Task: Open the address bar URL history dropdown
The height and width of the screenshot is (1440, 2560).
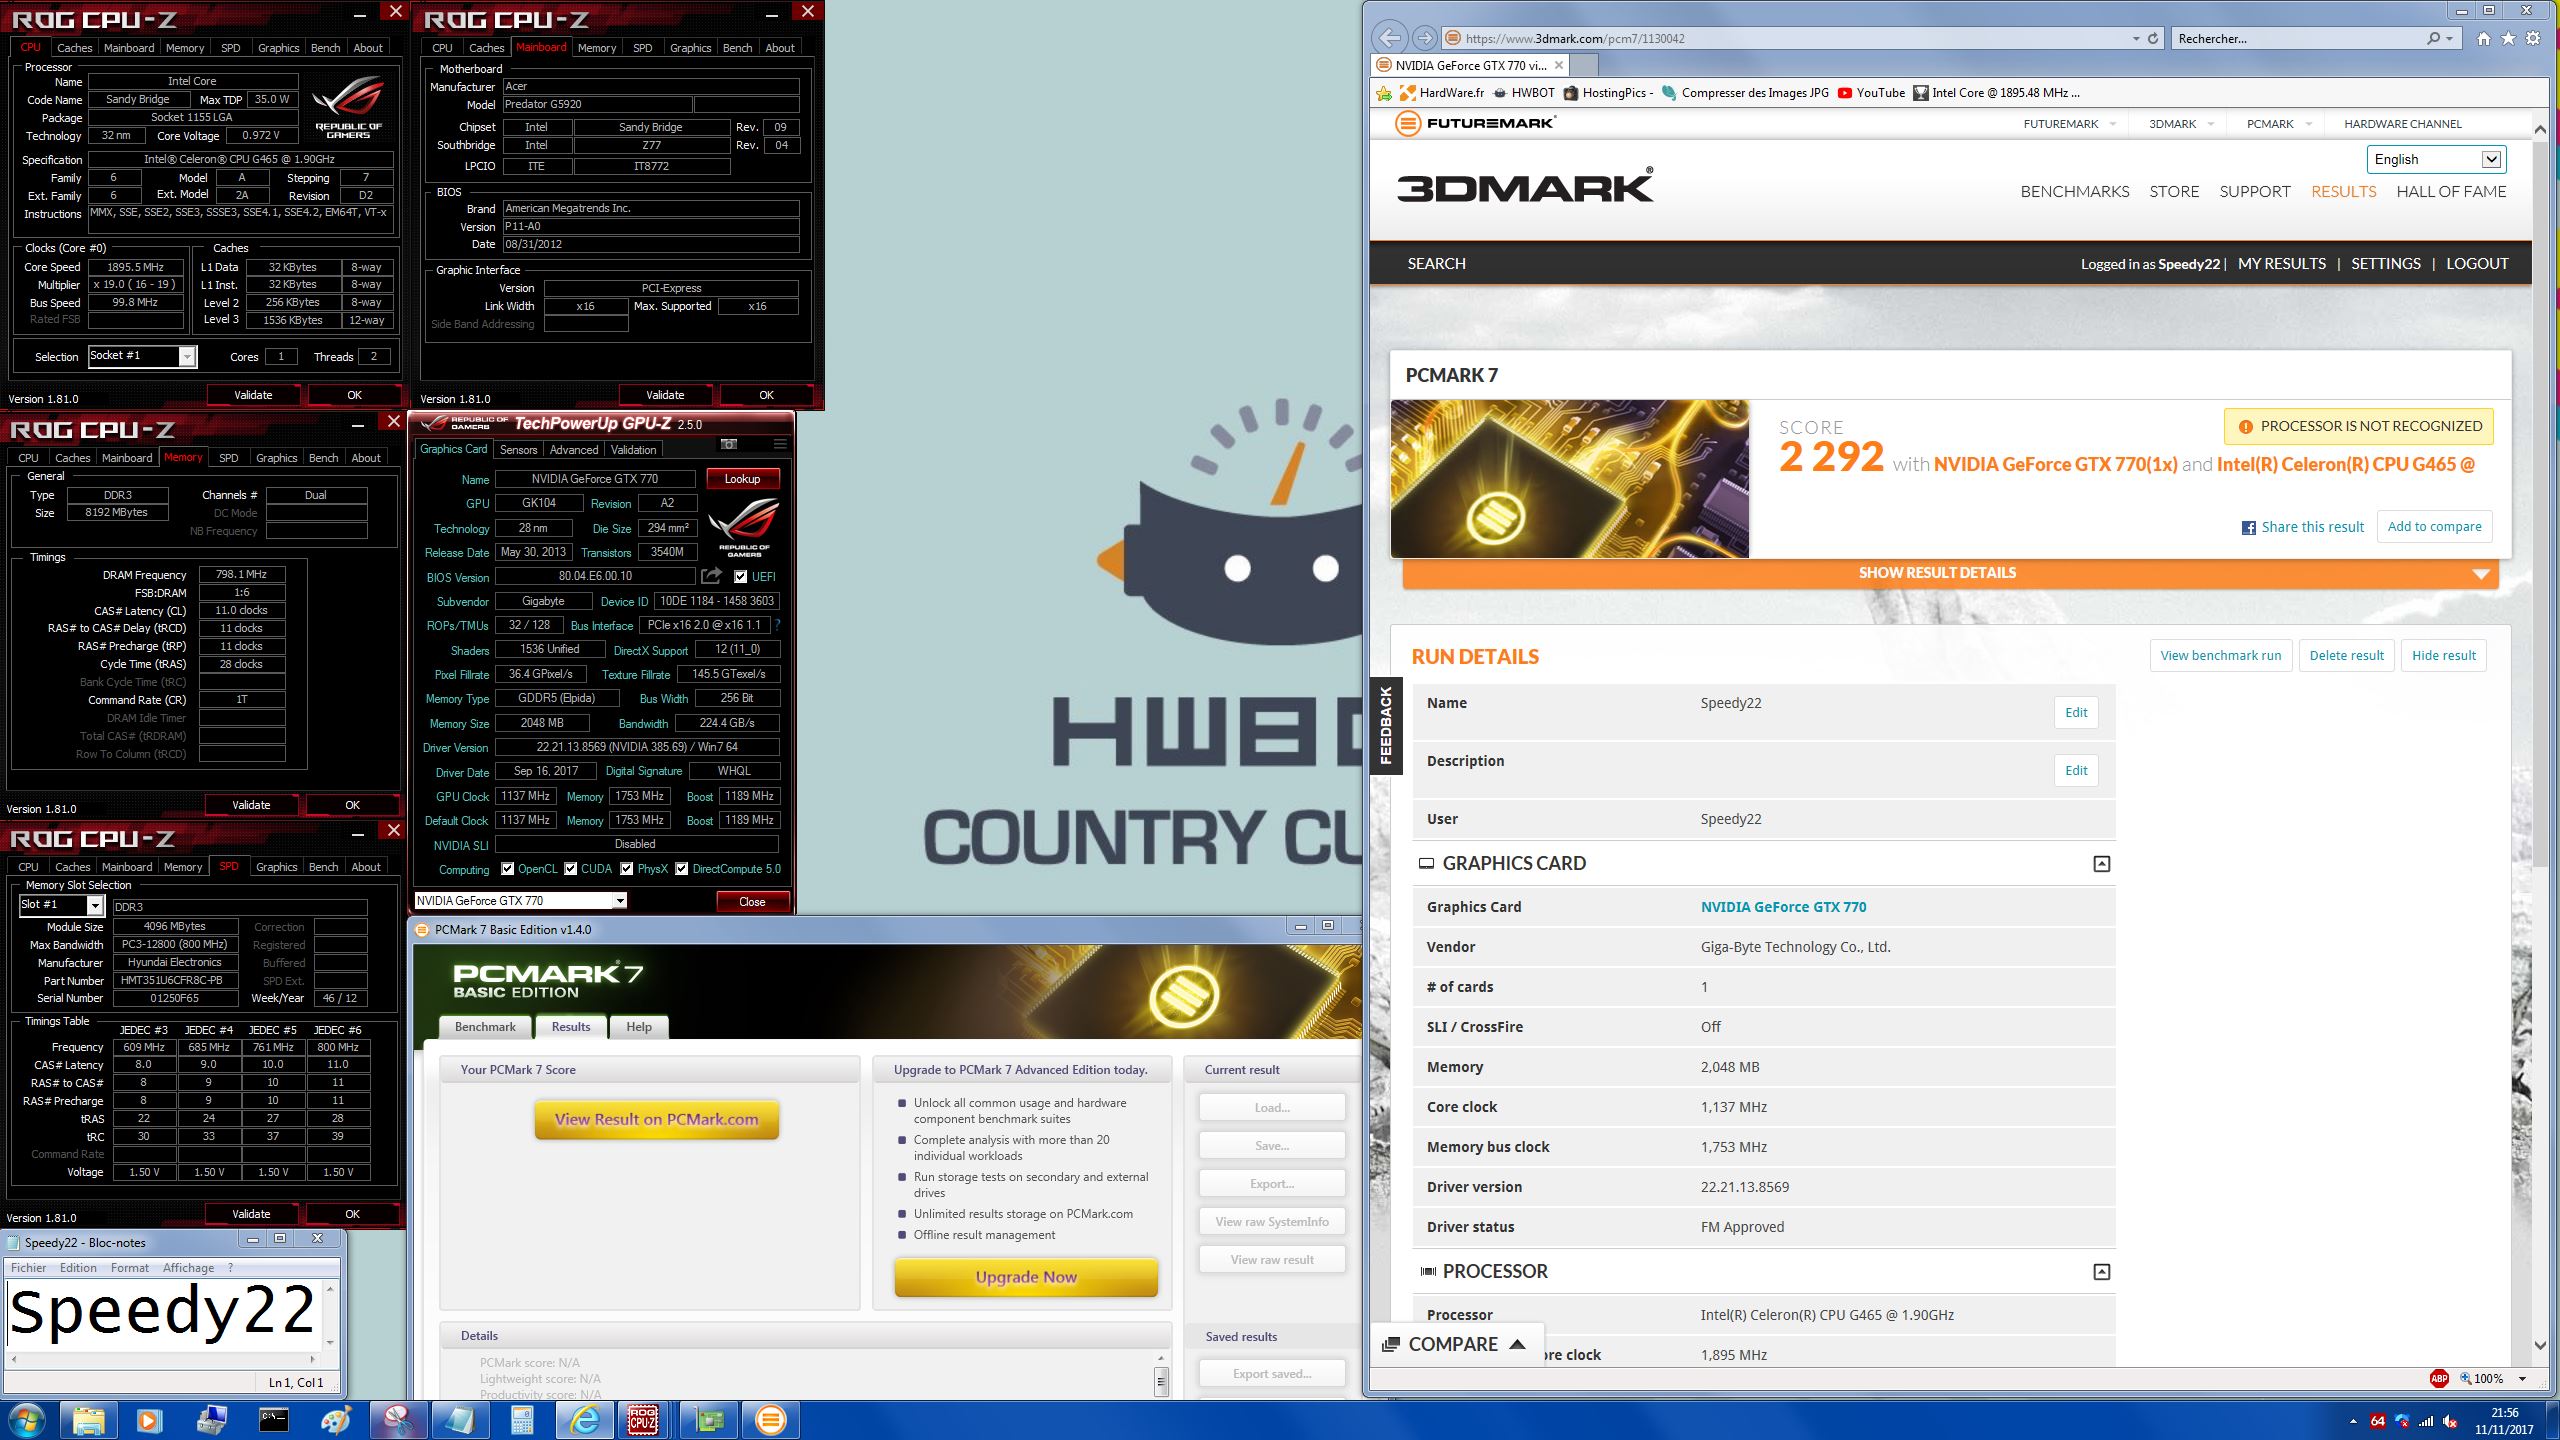Action: pos(2136,38)
